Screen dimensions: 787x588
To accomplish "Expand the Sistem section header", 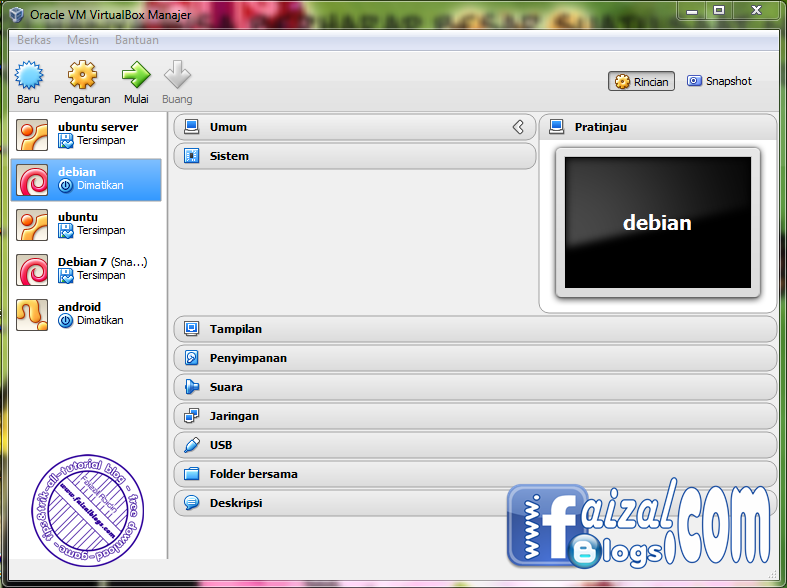I will point(355,156).
